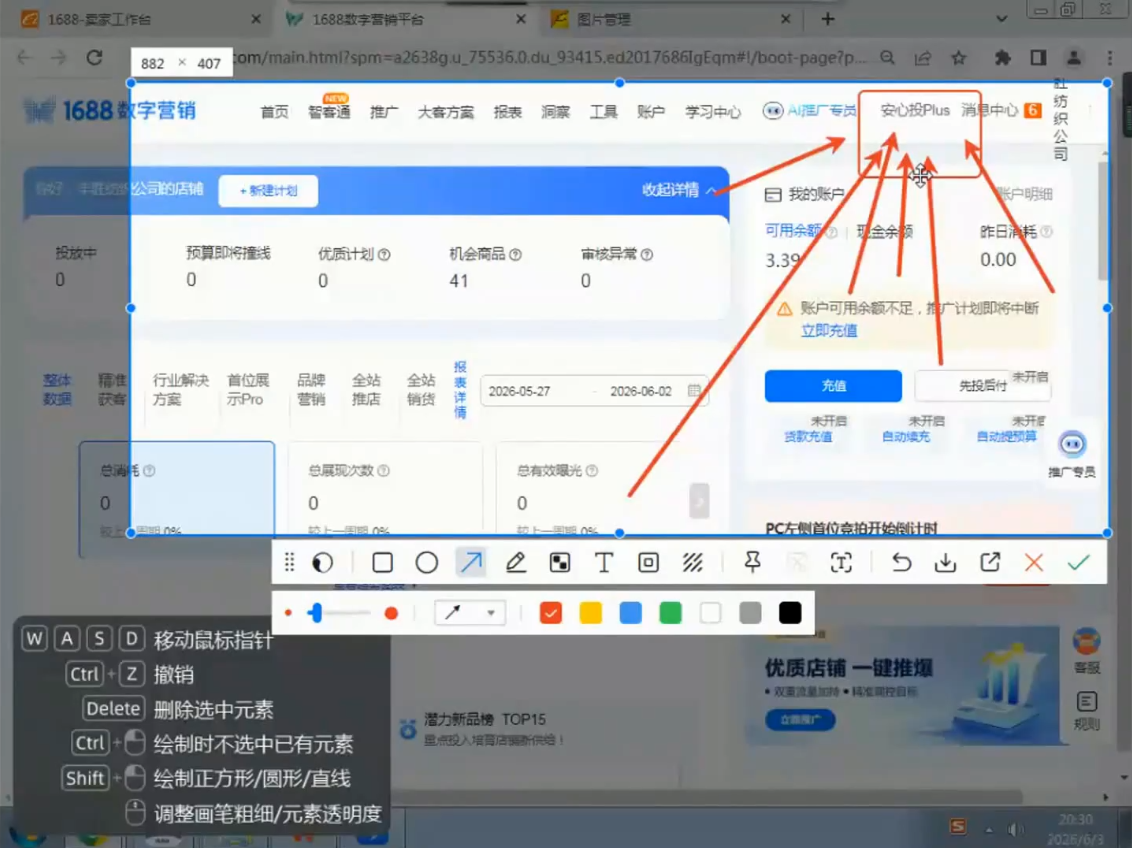
Task: Open 贷款充值 option
Action: click(808, 437)
